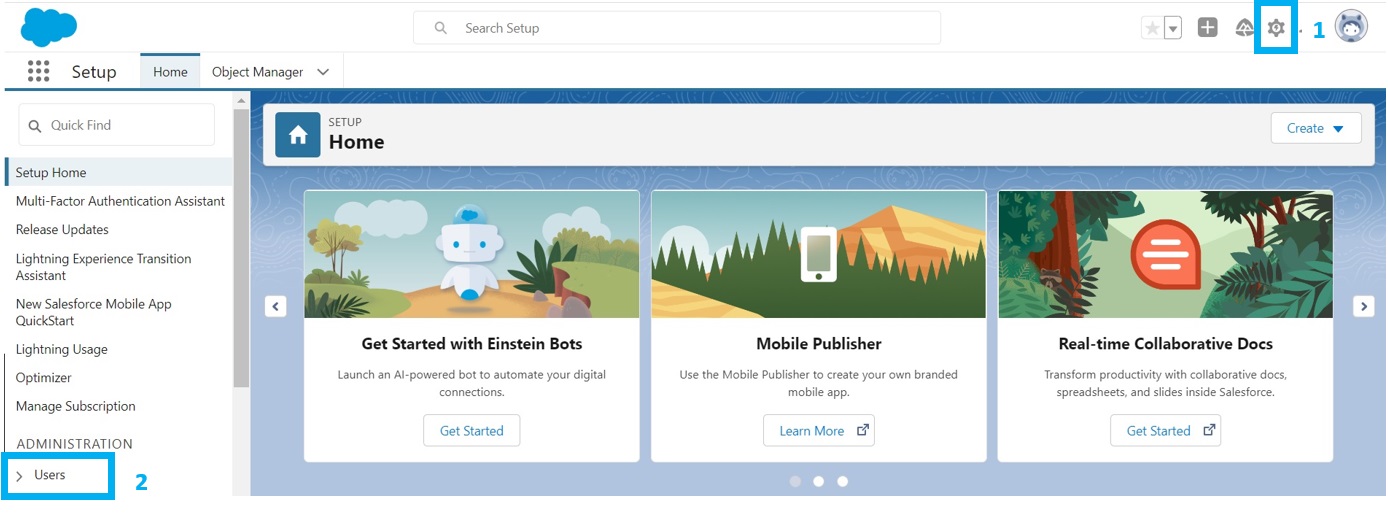1388x523 pixels.
Task: Switch to the Object Manager tab
Action: 257,72
